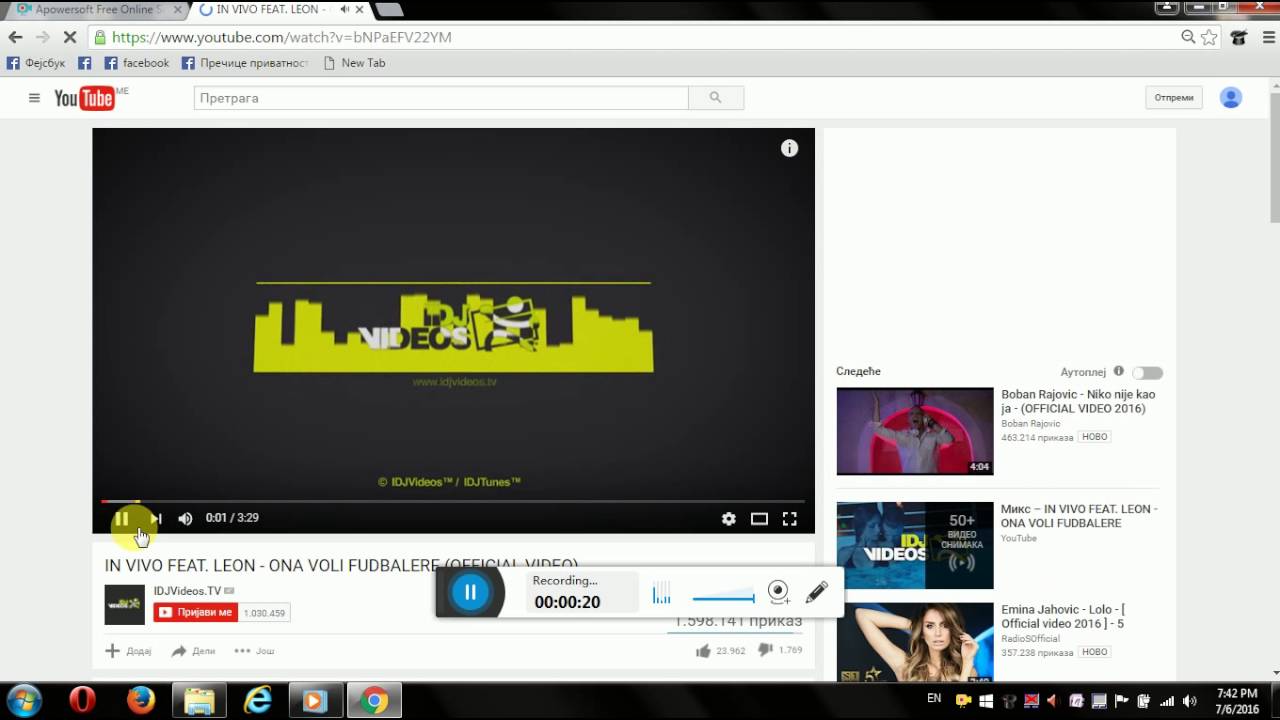Toggle the Аутоплеј switch
The height and width of the screenshot is (720, 1280).
click(1148, 373)
